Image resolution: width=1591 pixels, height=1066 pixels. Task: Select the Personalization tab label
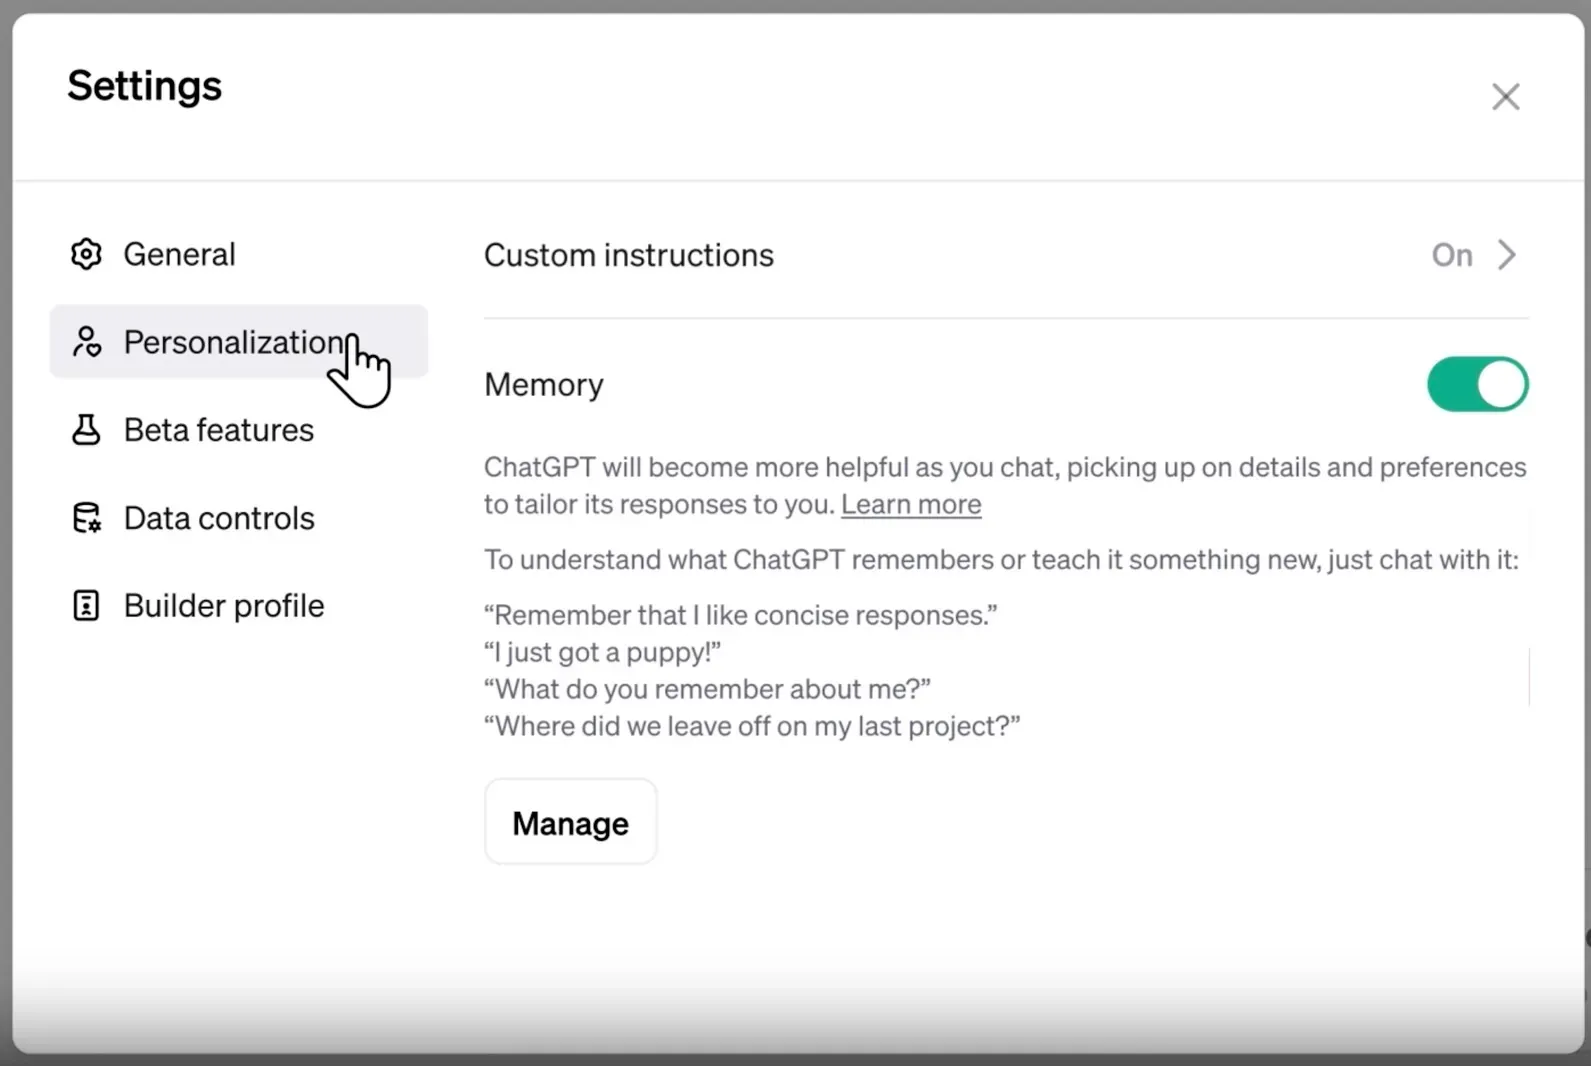(232, 342)
